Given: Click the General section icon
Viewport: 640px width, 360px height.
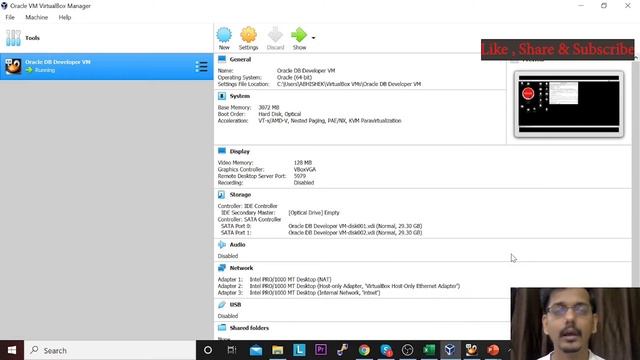Looking at the screenshot, I should coord(222,59).
